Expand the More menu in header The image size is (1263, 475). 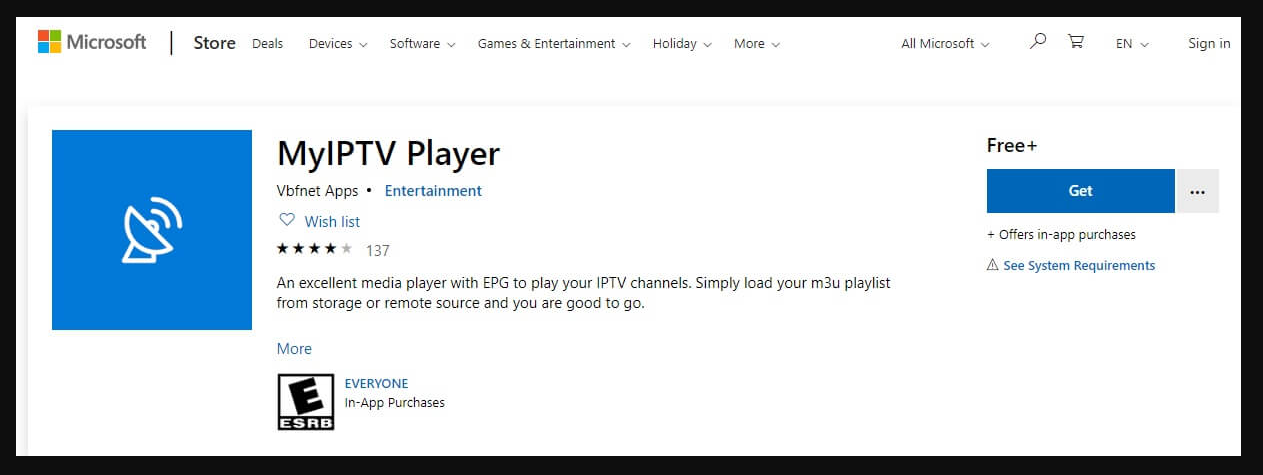coord(757,44)
